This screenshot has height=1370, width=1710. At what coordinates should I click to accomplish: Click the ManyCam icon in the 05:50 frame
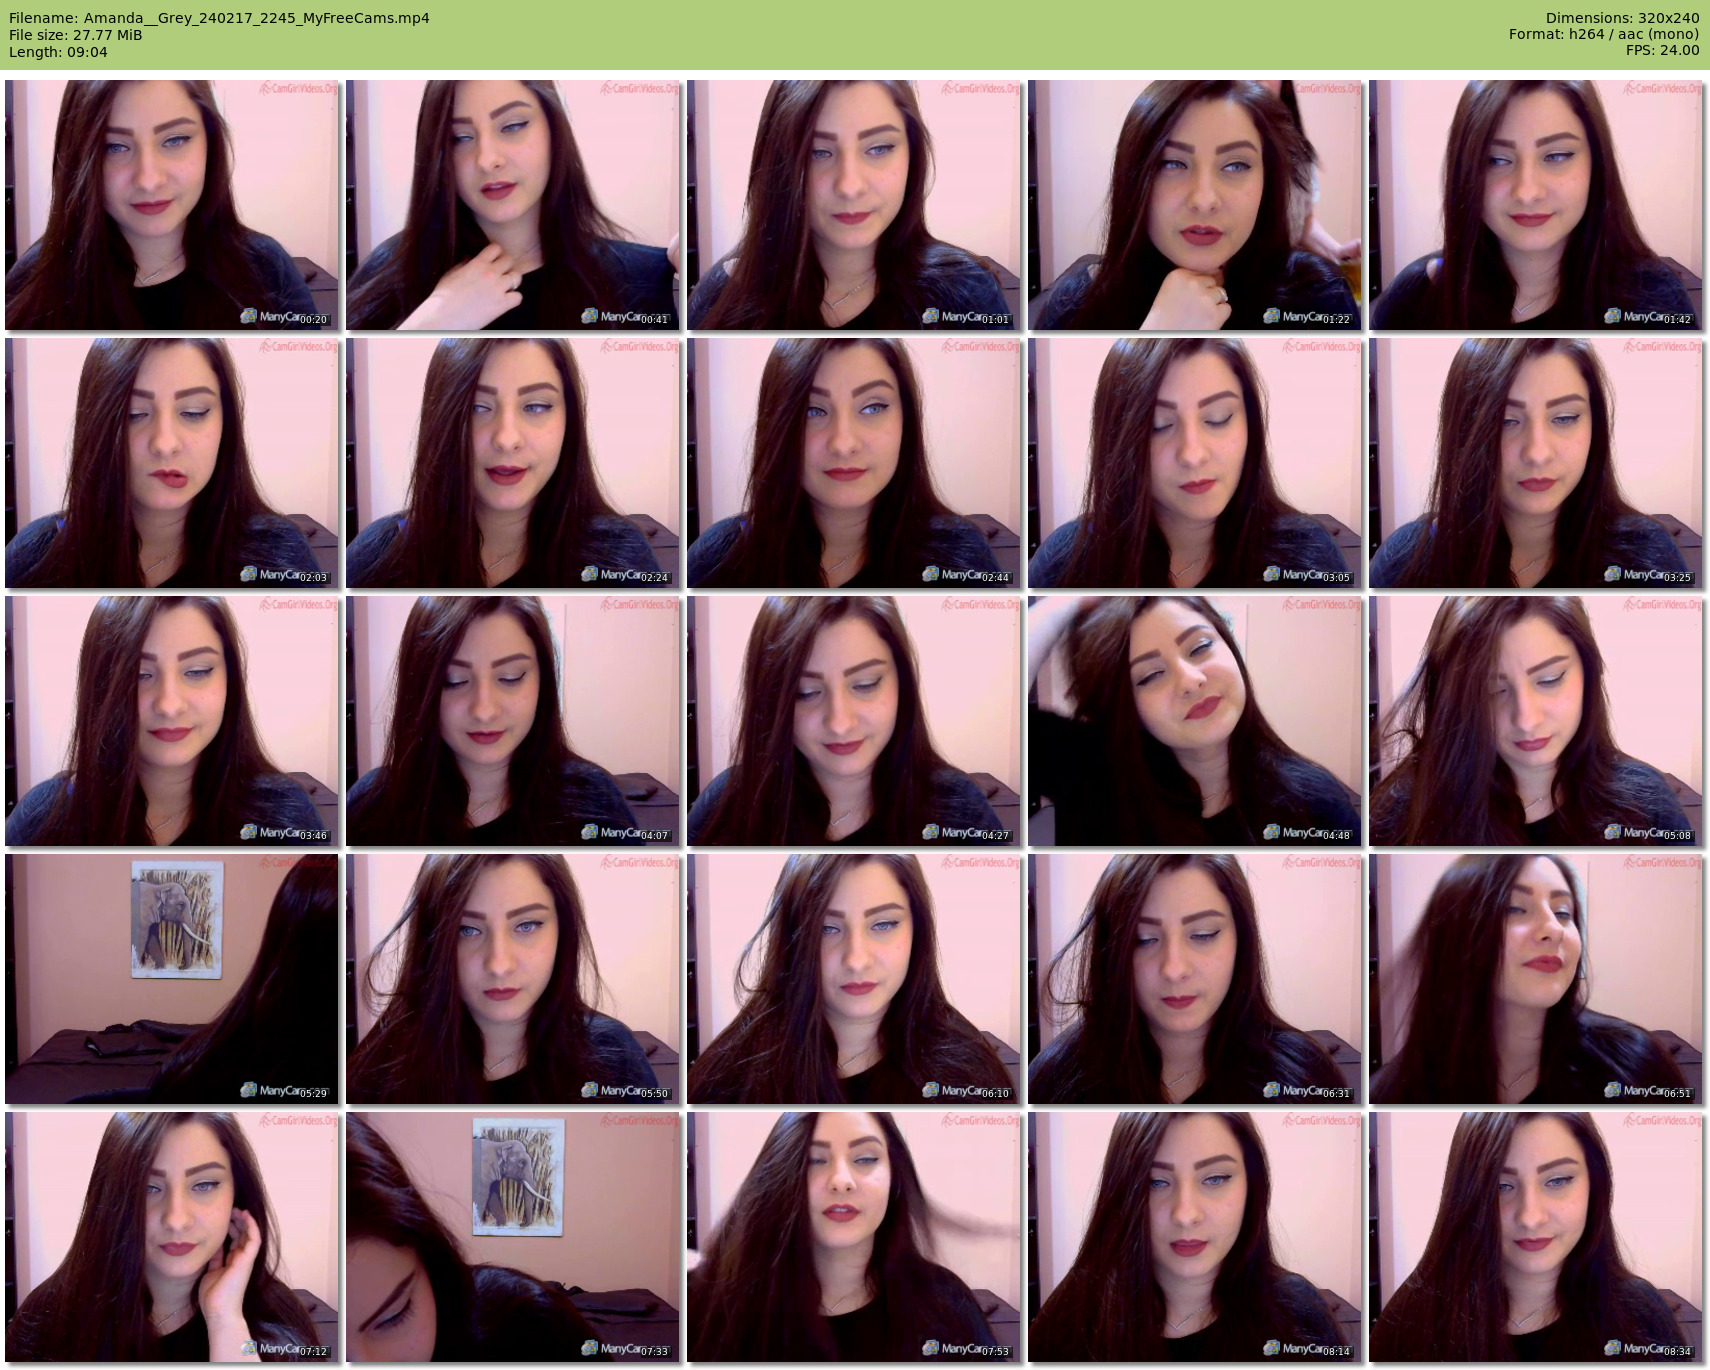pyautogui.click(x=591, y=1090)
